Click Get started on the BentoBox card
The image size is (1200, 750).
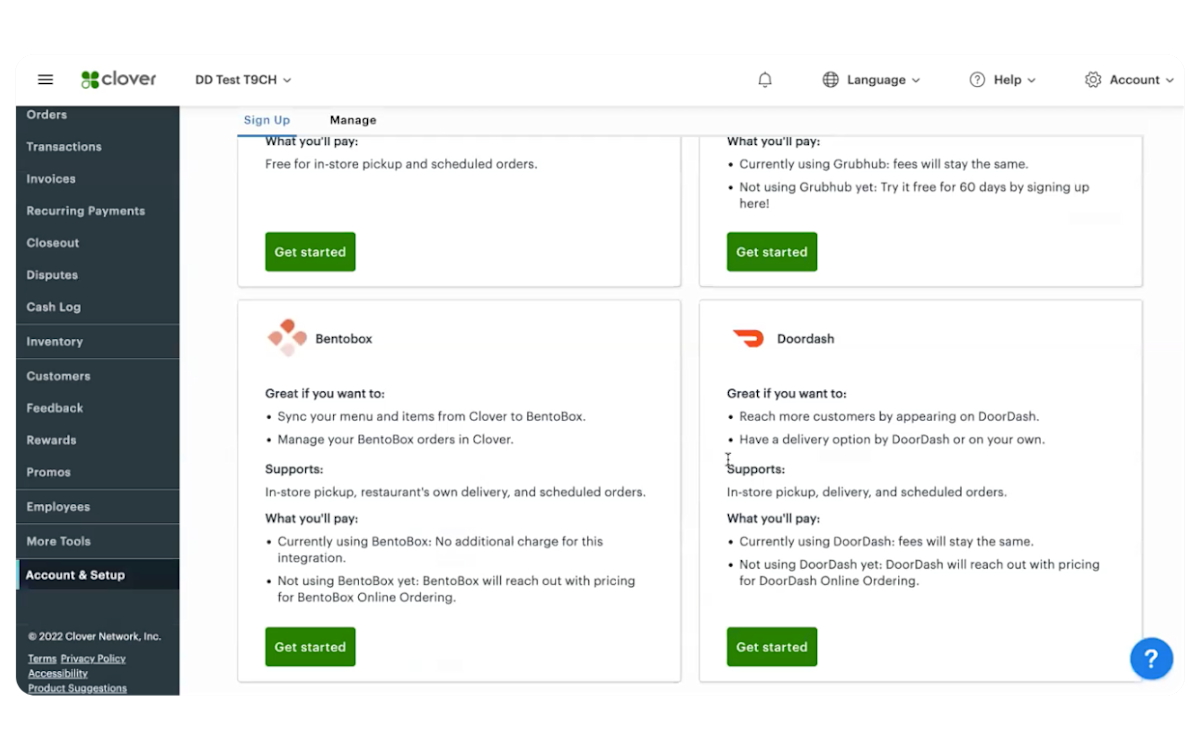[x=310, y=647]
